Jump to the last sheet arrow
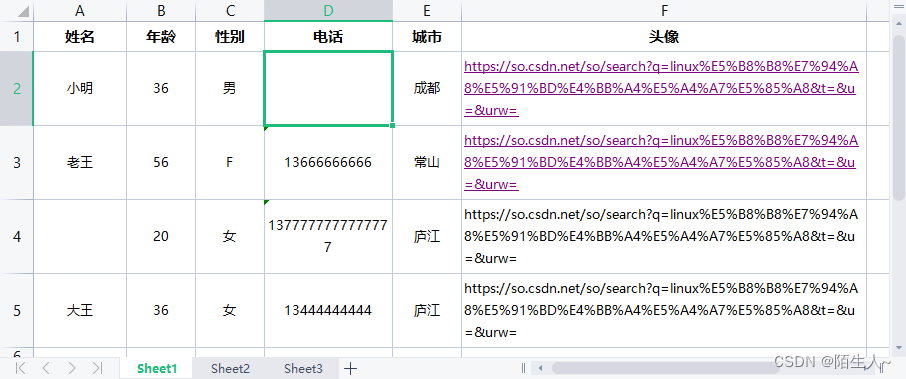The image size is (906, 379). coord(98,369)
